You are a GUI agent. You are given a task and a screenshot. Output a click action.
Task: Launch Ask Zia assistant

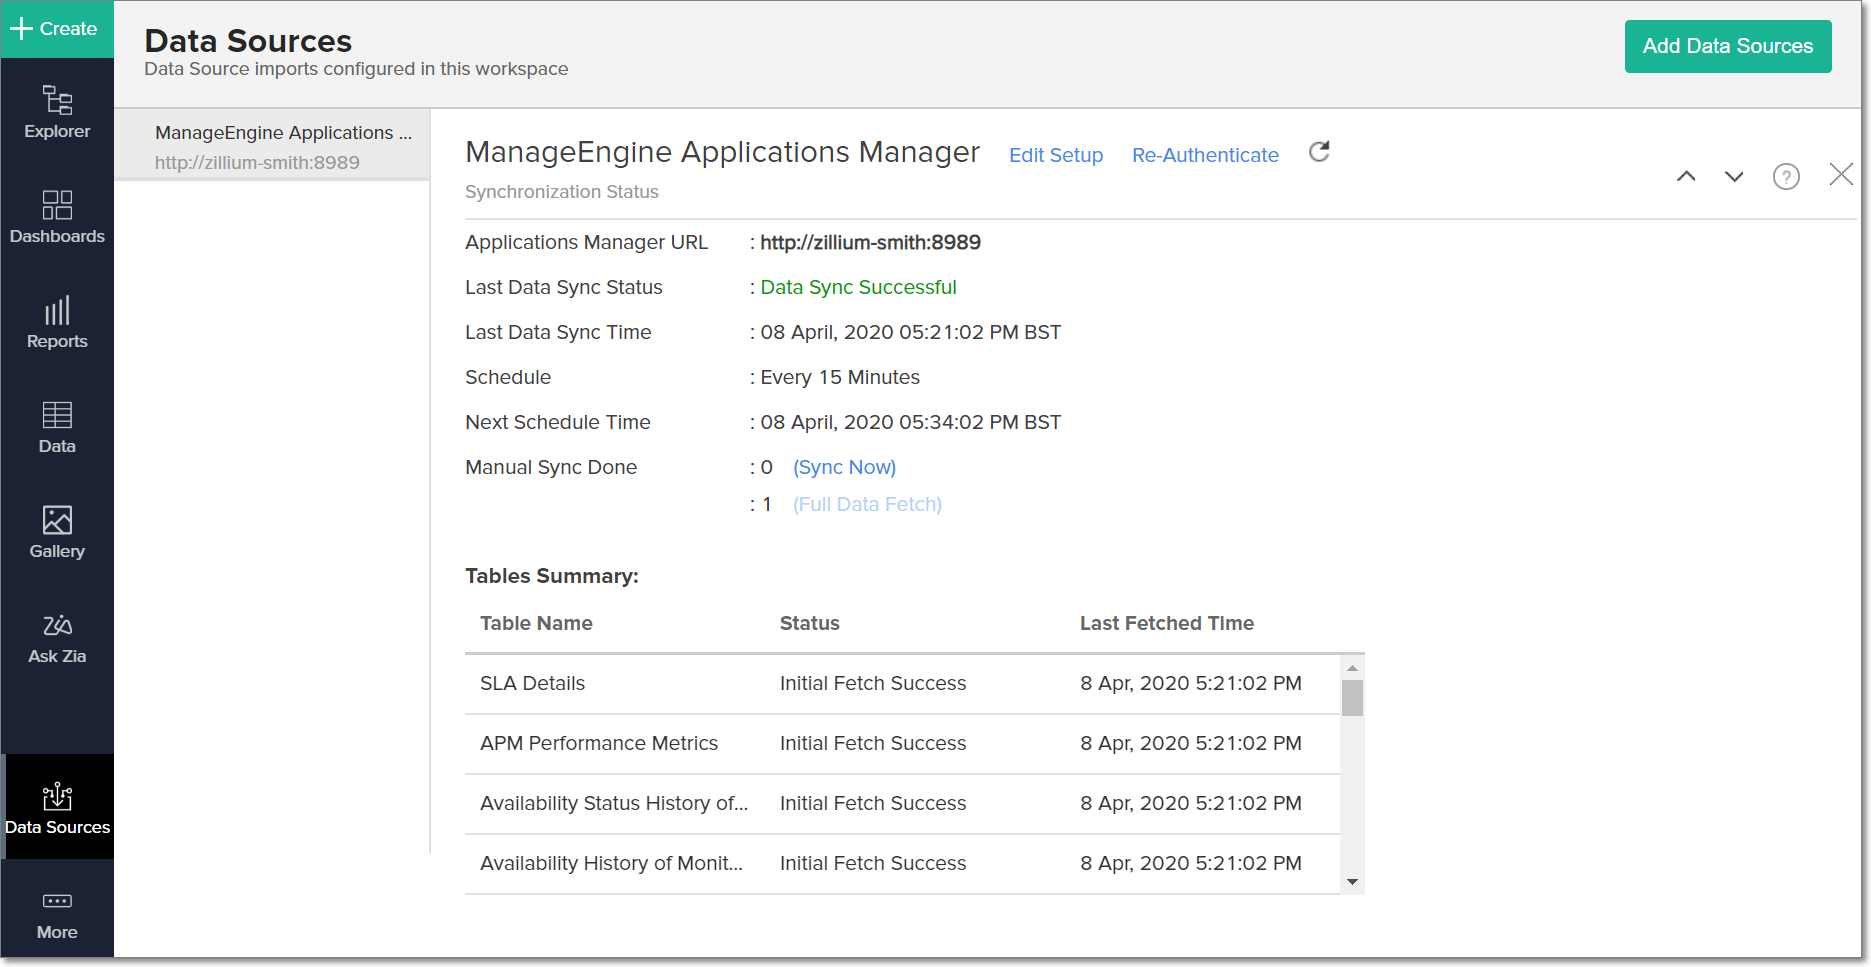pyautogui.click(x=57, y=638)
